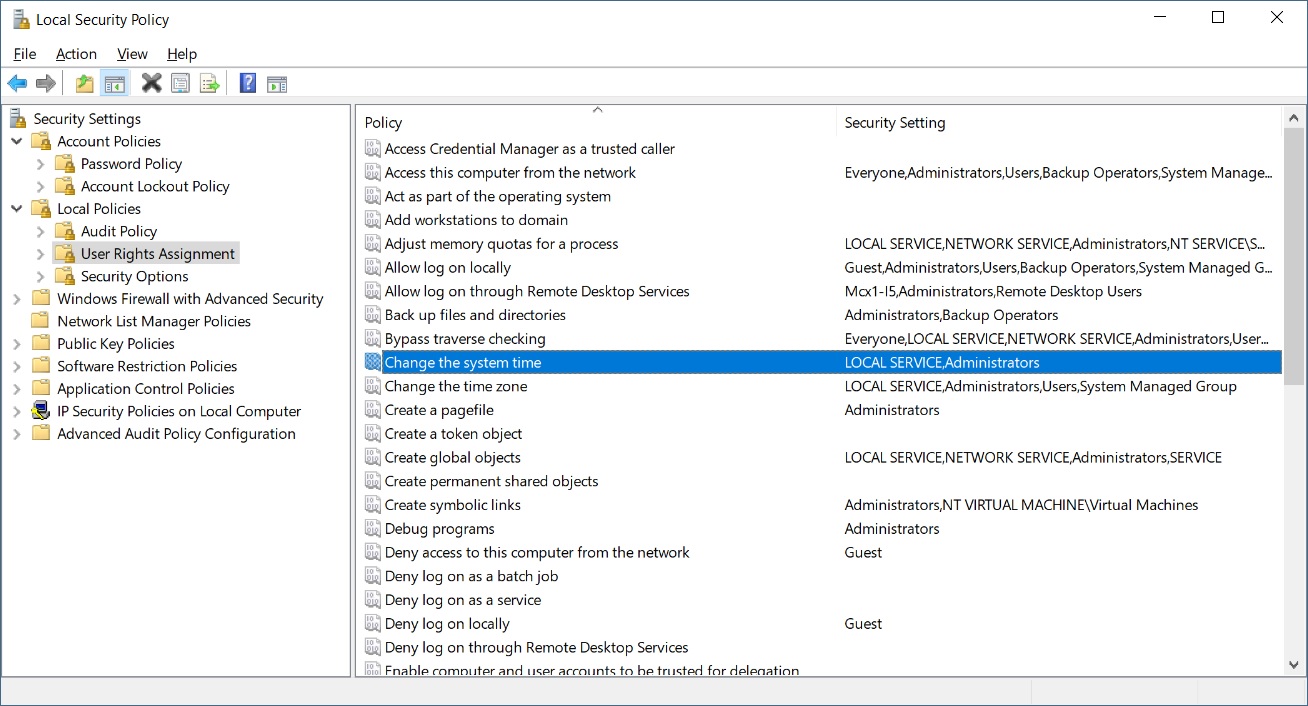Click the policy list vertical scrollbar thumb
This screenshot has width=1308, height=706.
click(1293, 256)
